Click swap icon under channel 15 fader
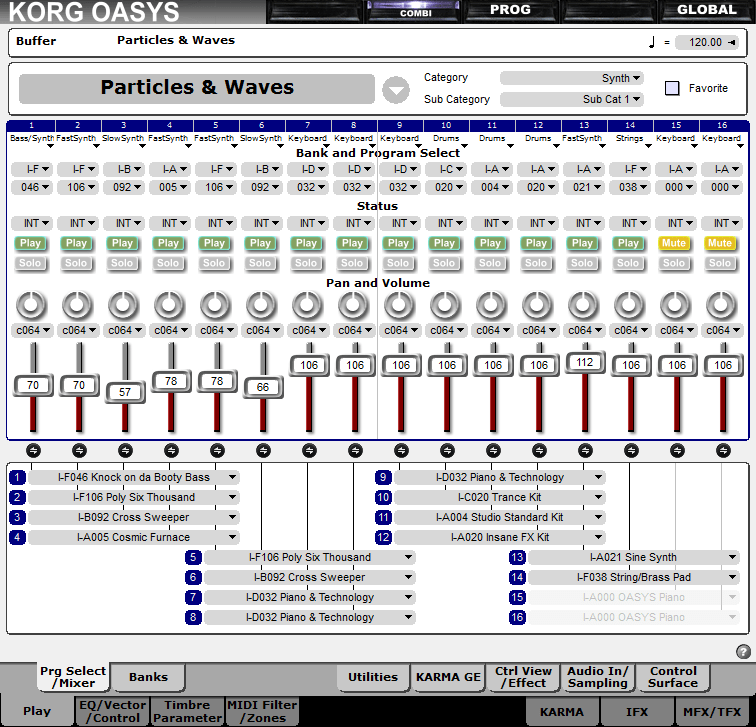 pyautogui.click(x=677, y=451)
